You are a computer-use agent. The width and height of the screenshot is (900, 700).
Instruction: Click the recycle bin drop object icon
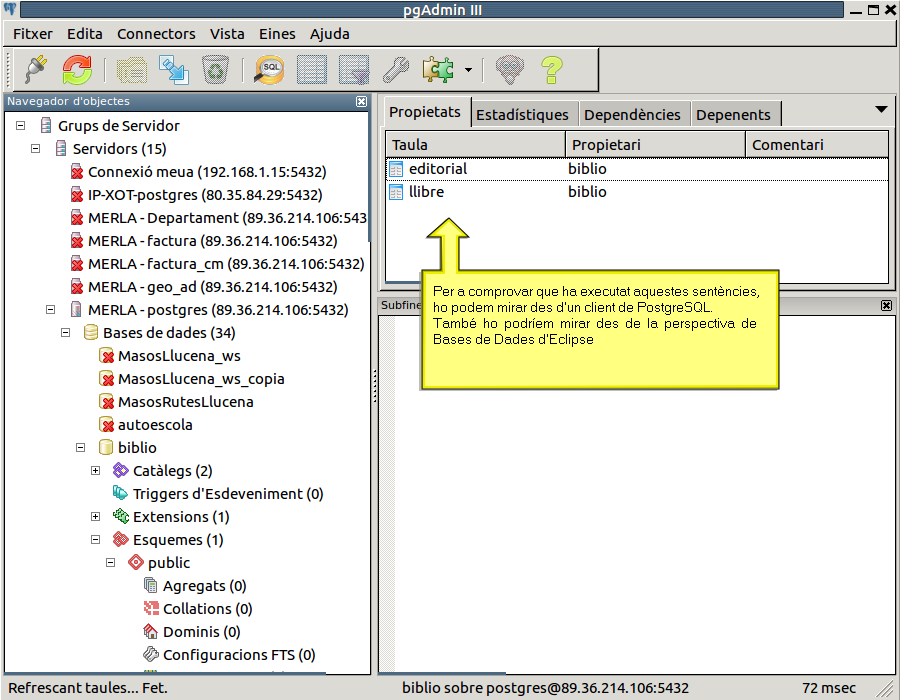(x=215, y=70)
